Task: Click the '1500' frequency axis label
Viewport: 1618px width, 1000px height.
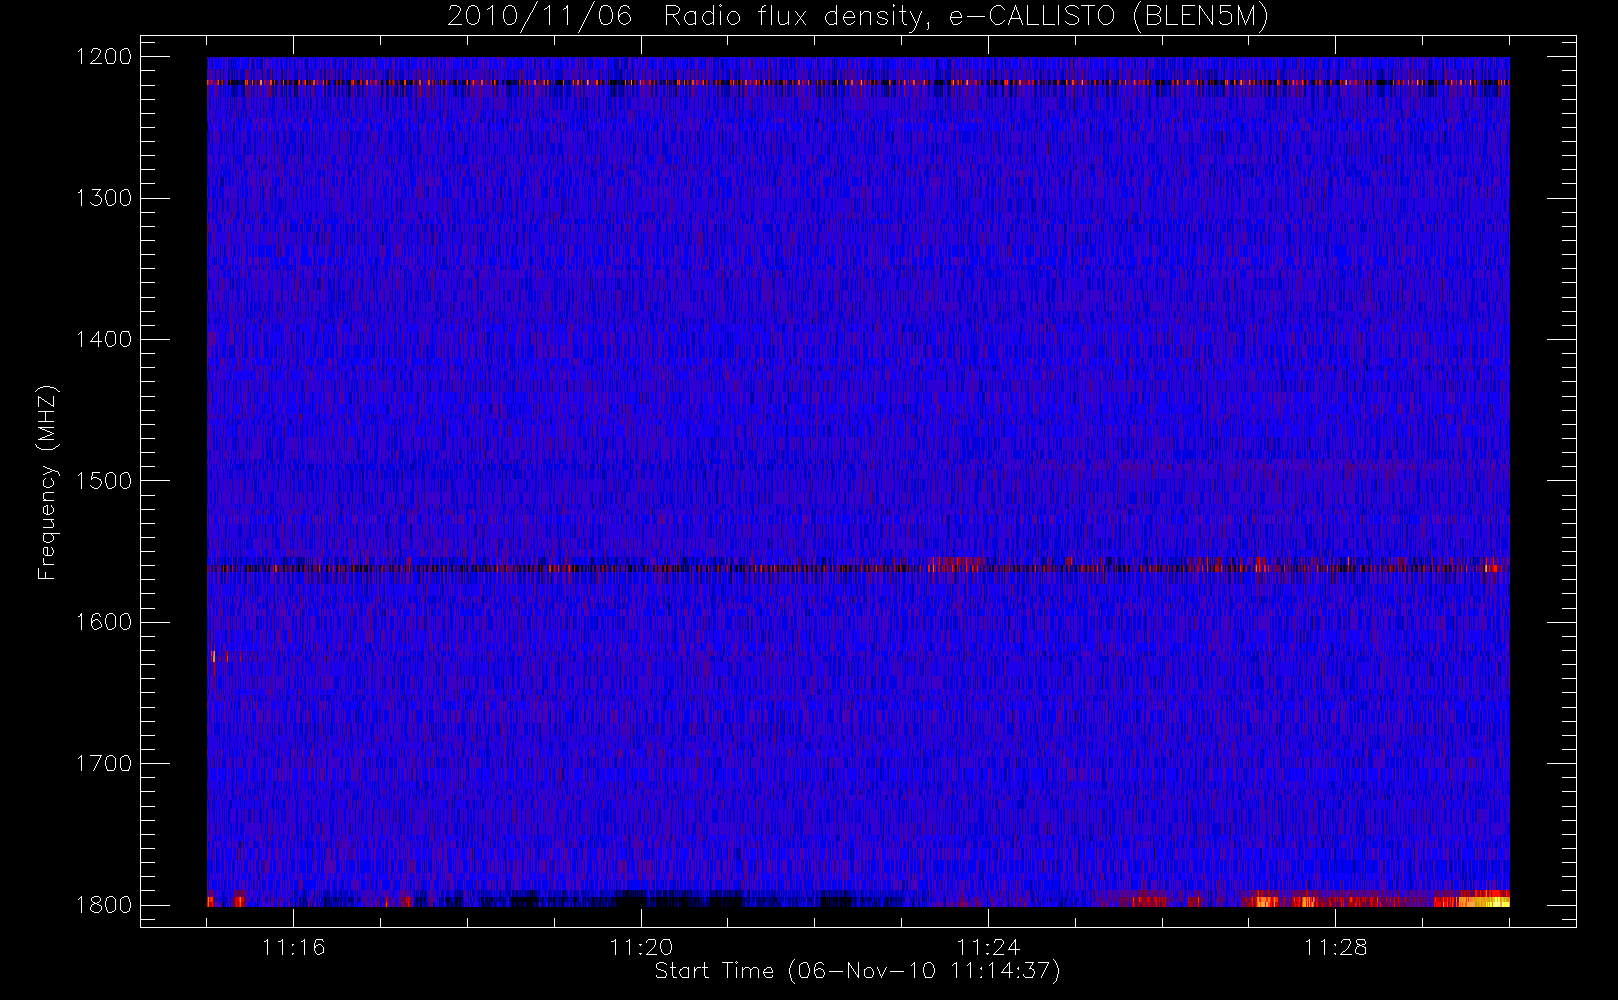Action: pos(105,481)
